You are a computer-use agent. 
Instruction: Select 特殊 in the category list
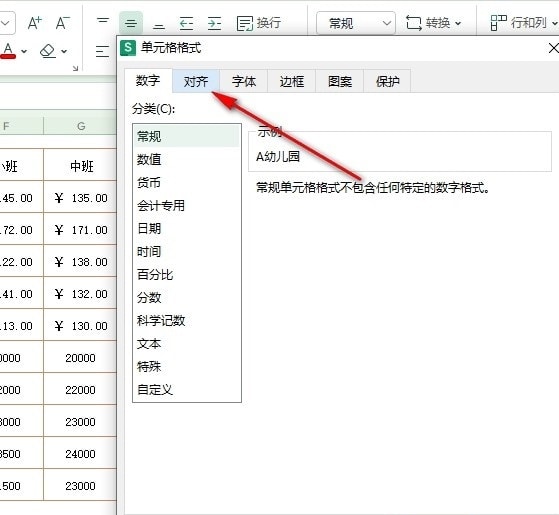[x=187, y=366]
